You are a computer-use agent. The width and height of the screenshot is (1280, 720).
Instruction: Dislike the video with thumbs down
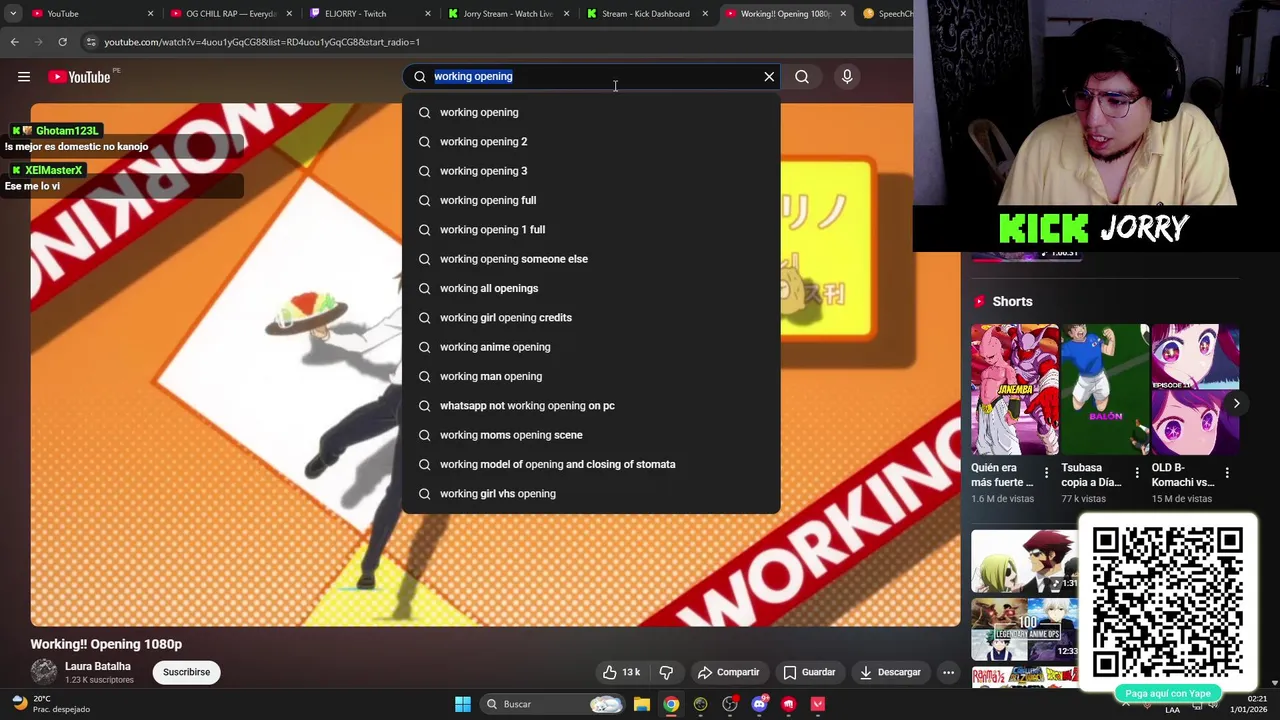pyautogui.click(x=666, y=672)
